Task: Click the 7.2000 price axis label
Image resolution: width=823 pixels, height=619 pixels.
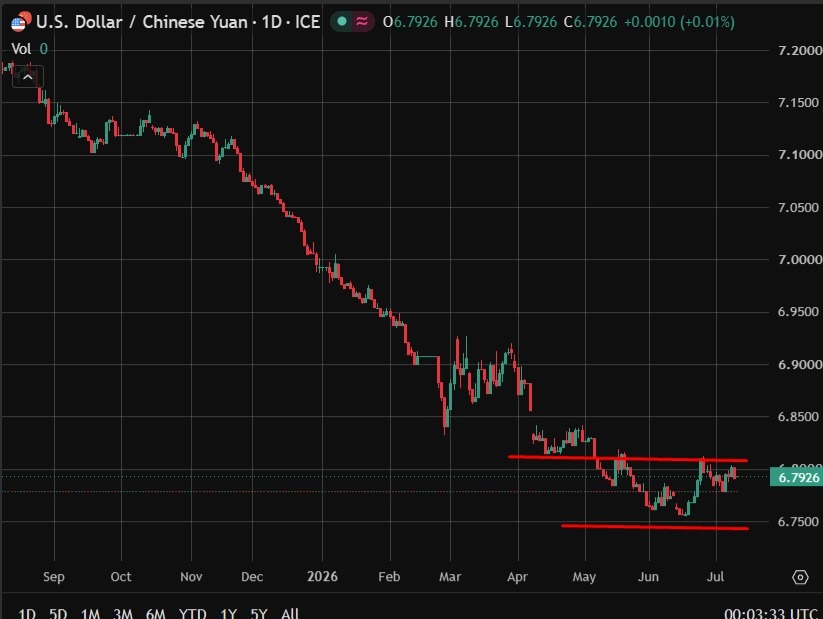Action: [x=799, y=50]
